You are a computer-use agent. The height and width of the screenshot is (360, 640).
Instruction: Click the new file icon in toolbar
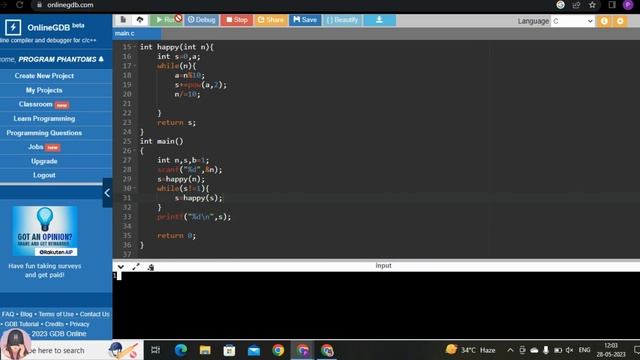[x=123, y=20]
